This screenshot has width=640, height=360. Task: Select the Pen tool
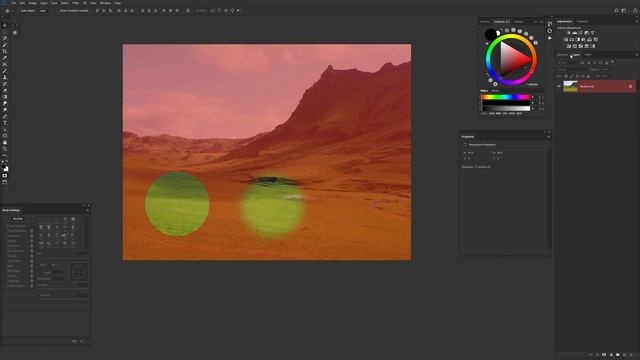click(4, 116)
